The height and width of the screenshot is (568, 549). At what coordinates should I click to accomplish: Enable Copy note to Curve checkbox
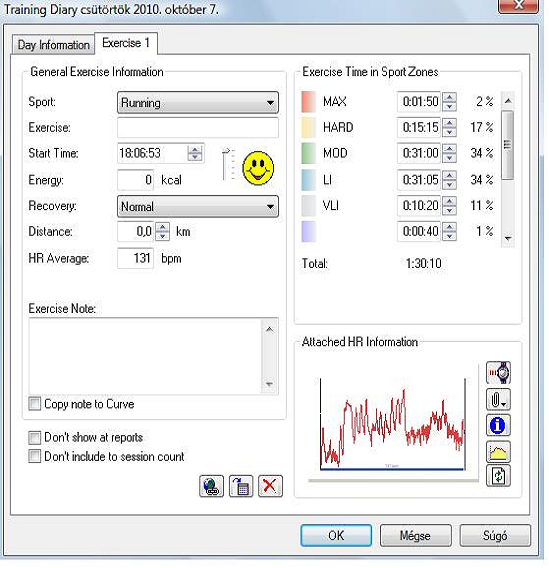pyautogui.click(x=35, y=404)
